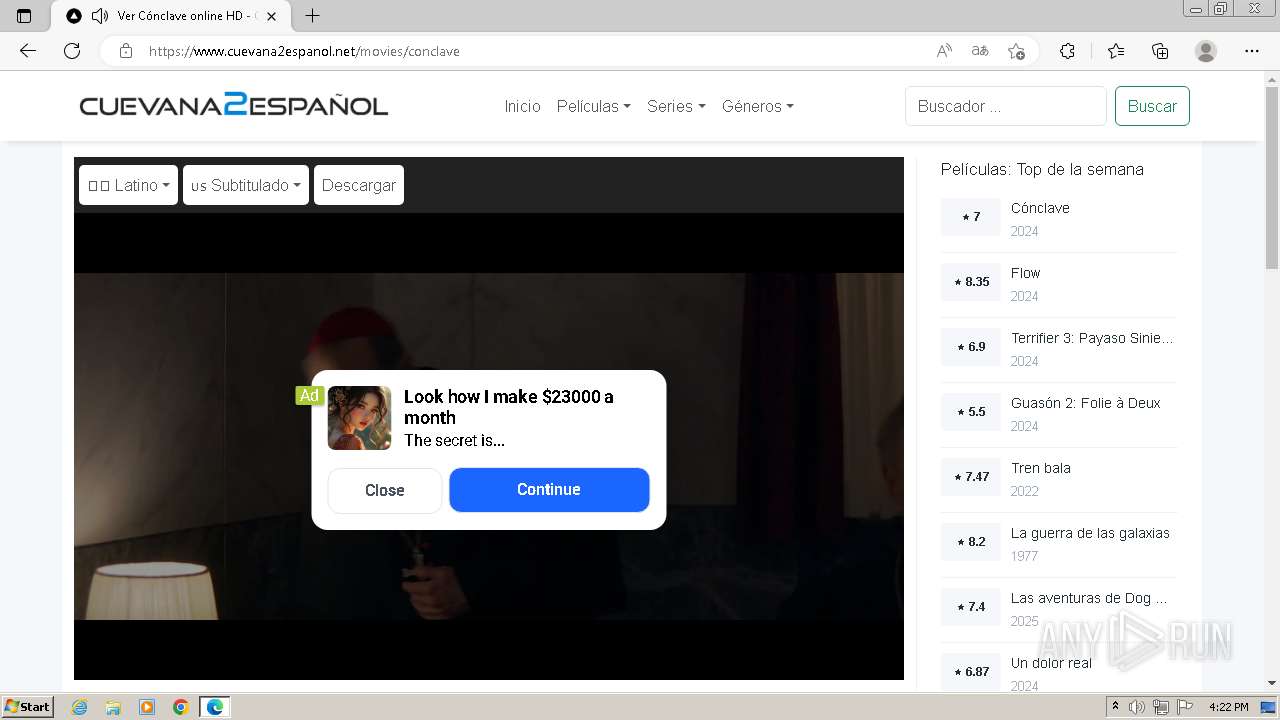Image resolution: width=1280 pixels, height=720 pixels.
Task: Open Internet Explorer from taskbar
Action: tap(79, 707)
